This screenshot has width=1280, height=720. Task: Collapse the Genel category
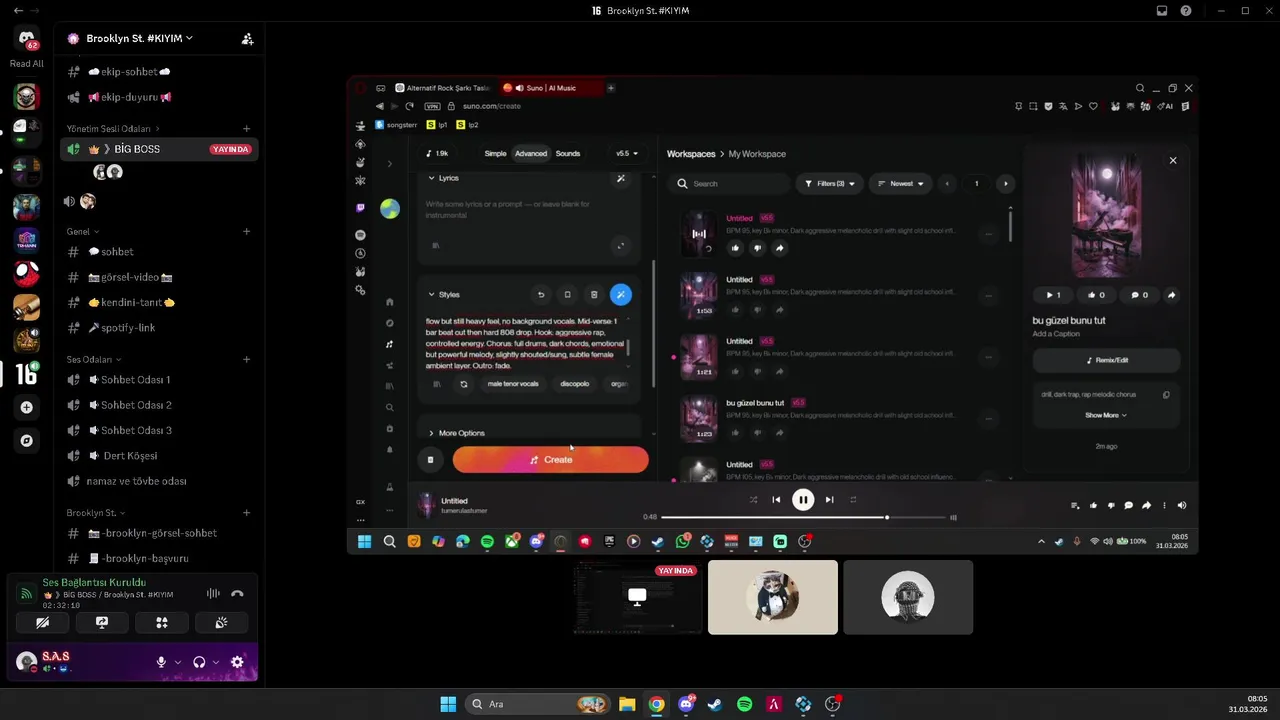coord(82,231)
